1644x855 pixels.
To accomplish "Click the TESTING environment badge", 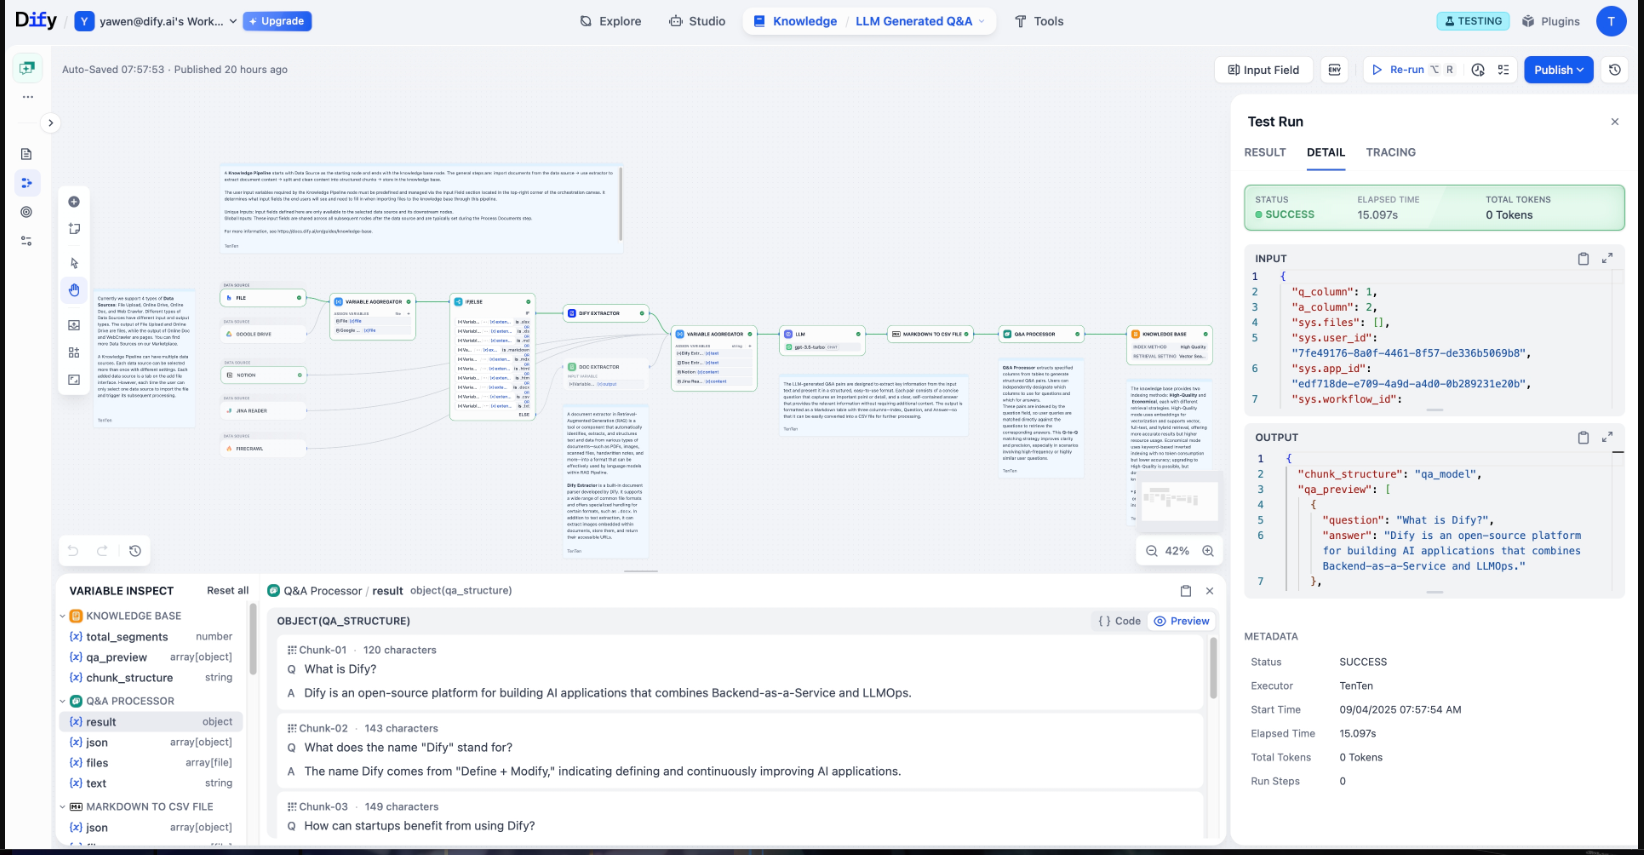I will tap(1473, 21).
